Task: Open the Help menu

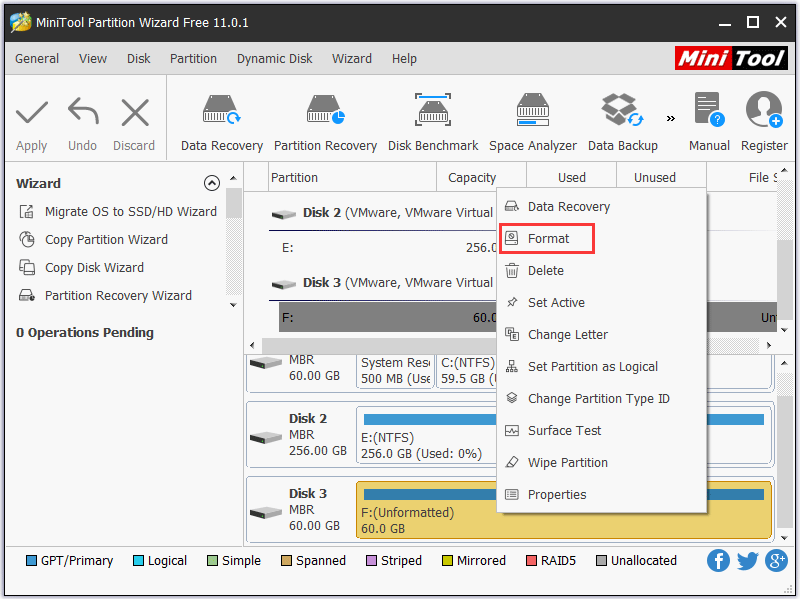Action: click(404, 59)
